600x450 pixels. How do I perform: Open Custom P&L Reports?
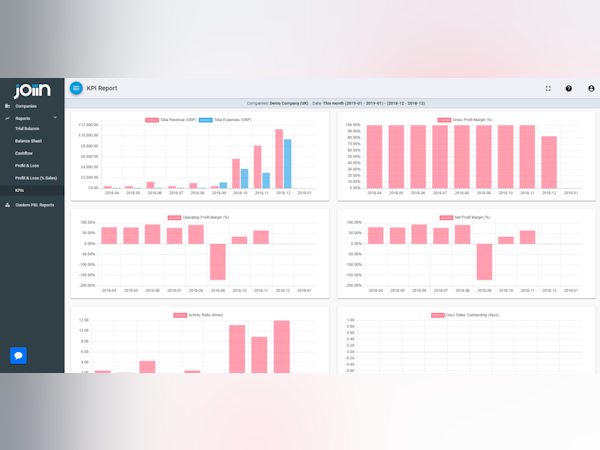coord(34,205)
